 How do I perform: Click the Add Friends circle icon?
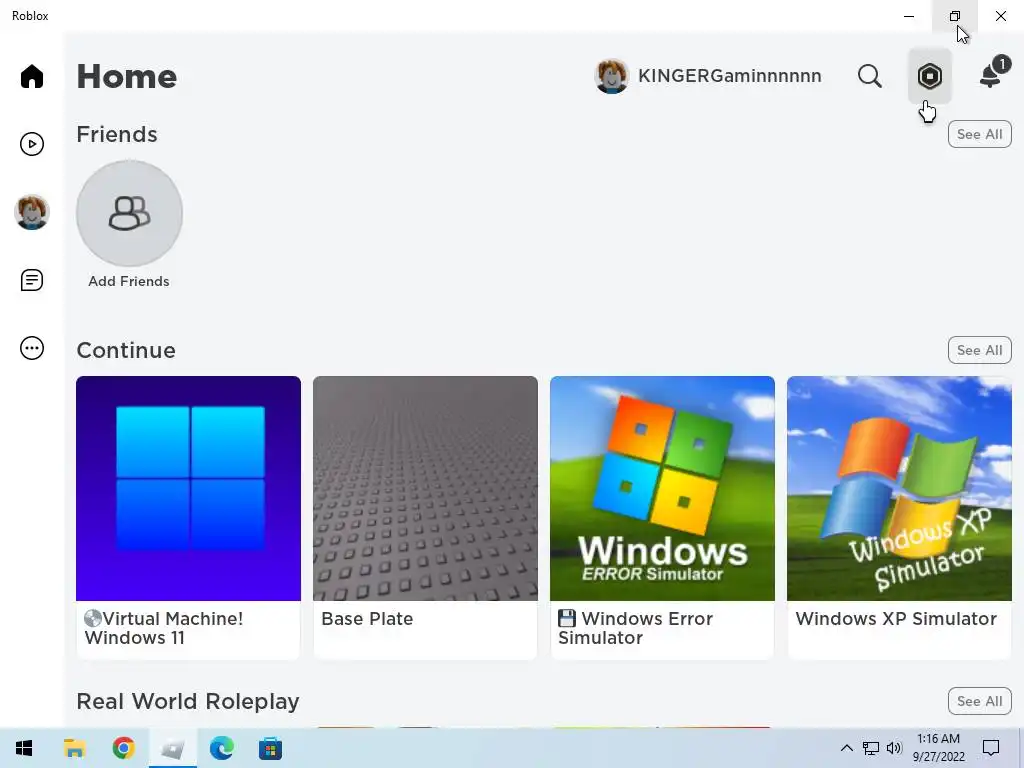pos(129,214)
